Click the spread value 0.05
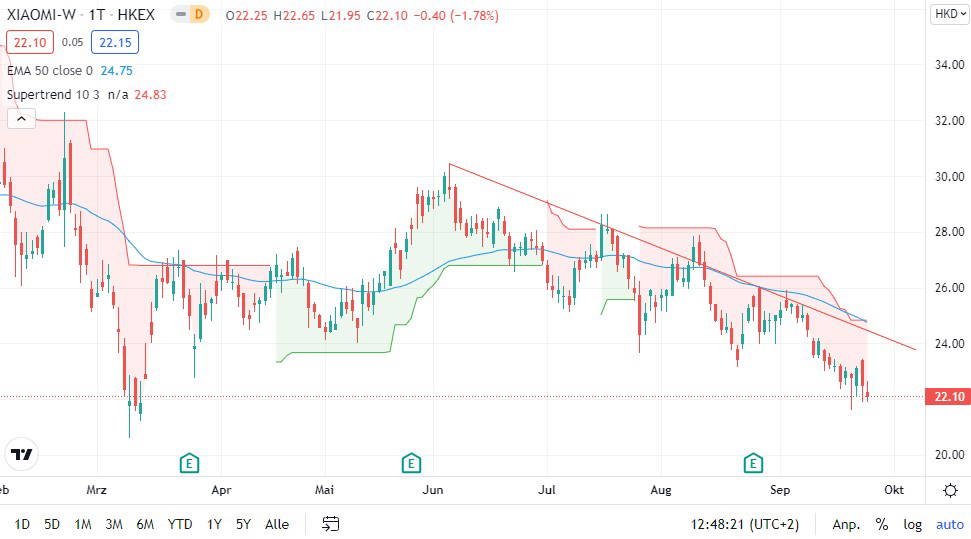Image resolution: width=971 pixels, height=539 pixels. coord(72,42)
